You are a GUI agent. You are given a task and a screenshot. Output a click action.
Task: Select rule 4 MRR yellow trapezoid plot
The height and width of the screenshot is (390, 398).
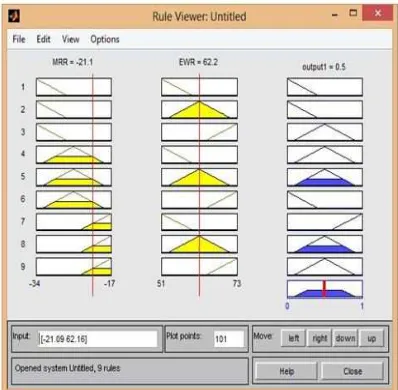coord(74,154)
